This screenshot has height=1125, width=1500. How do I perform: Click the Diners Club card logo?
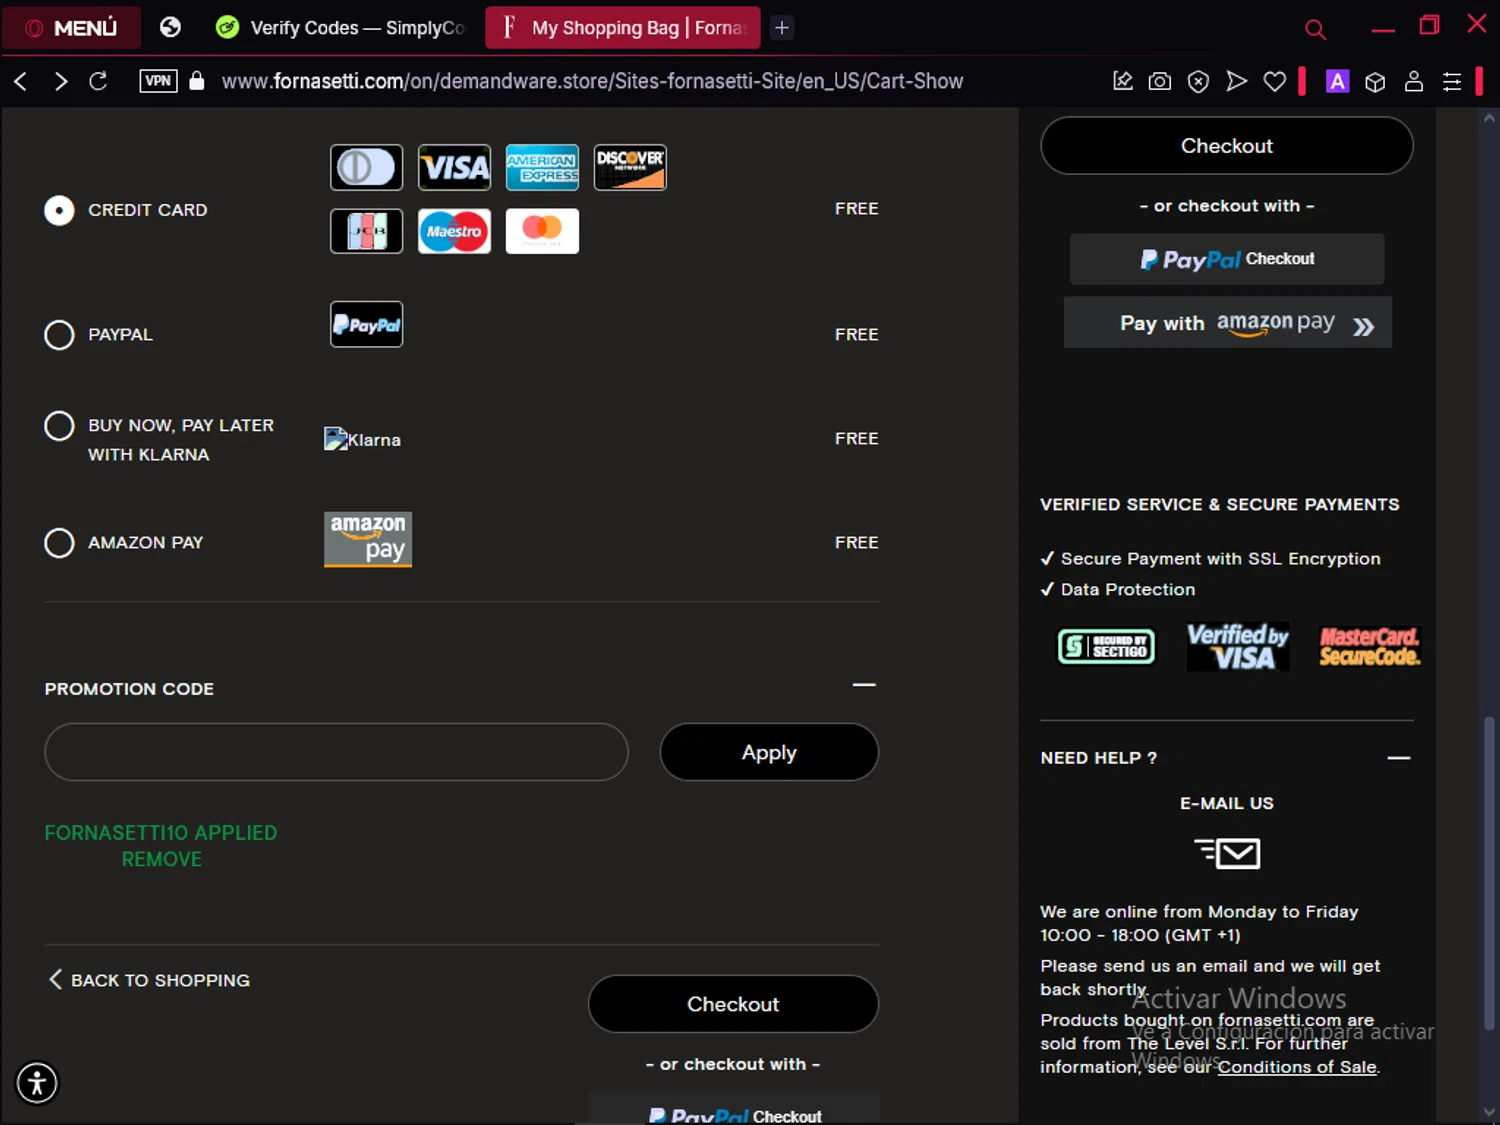coord(367,167)
